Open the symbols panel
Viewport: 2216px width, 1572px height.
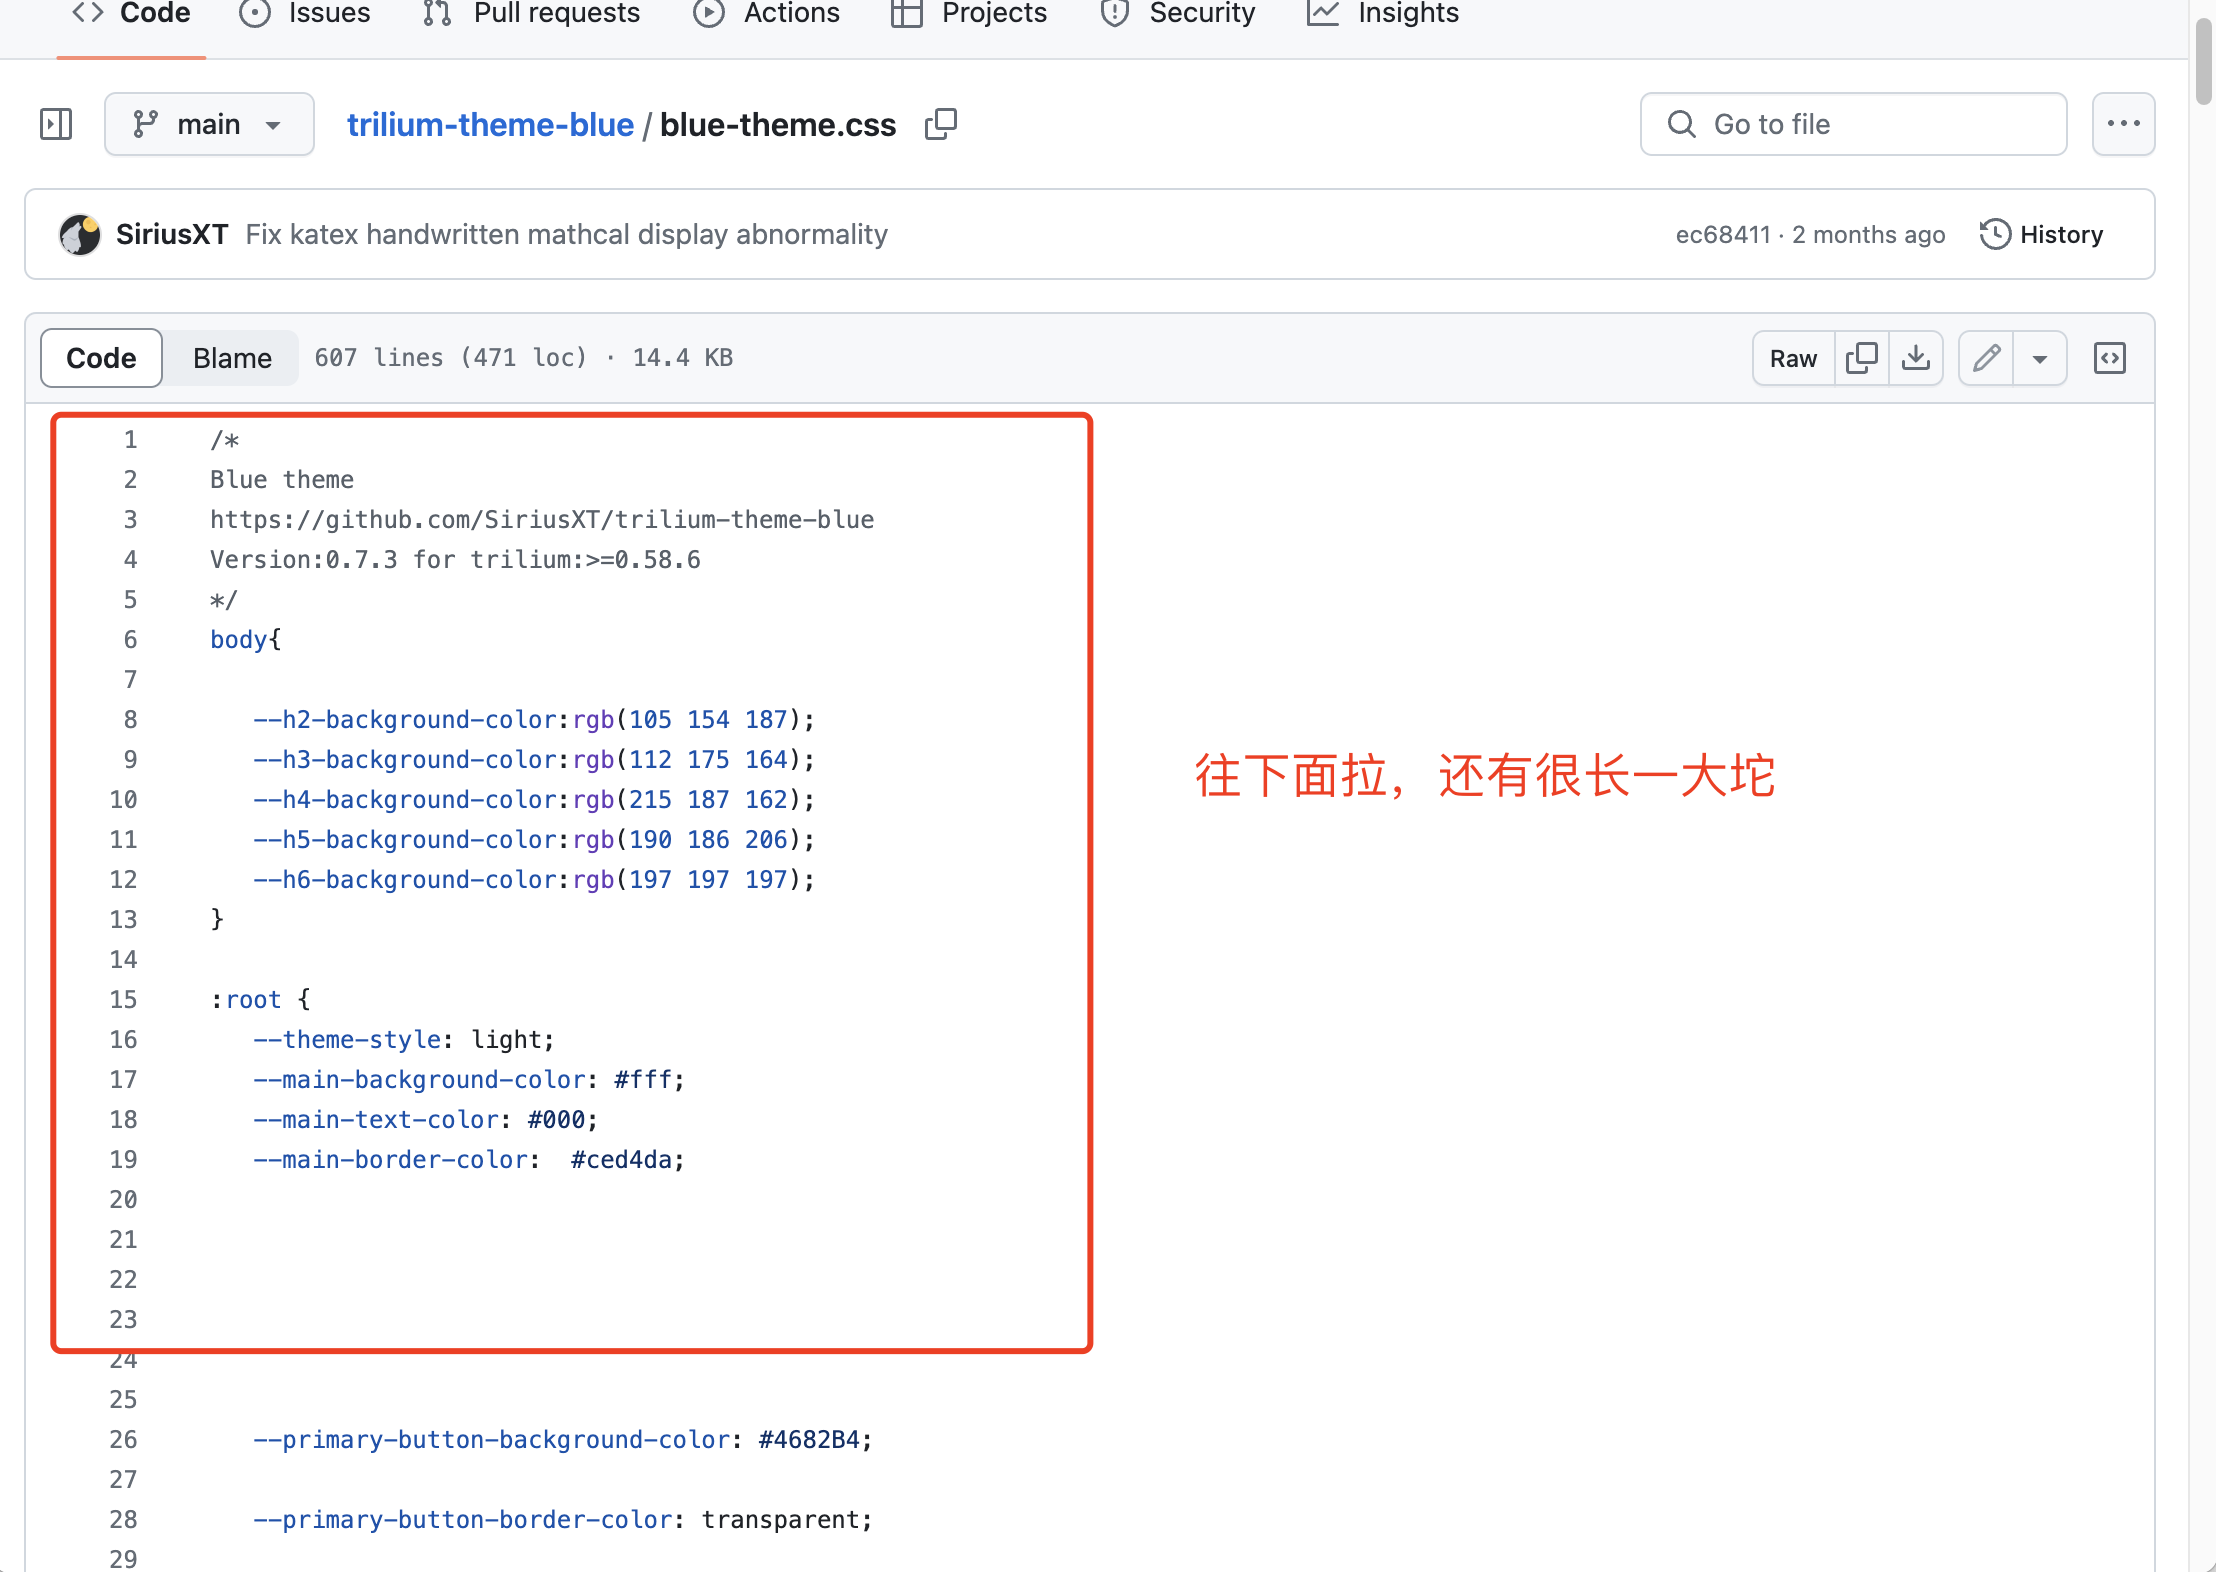click(x=2110, y=358)
